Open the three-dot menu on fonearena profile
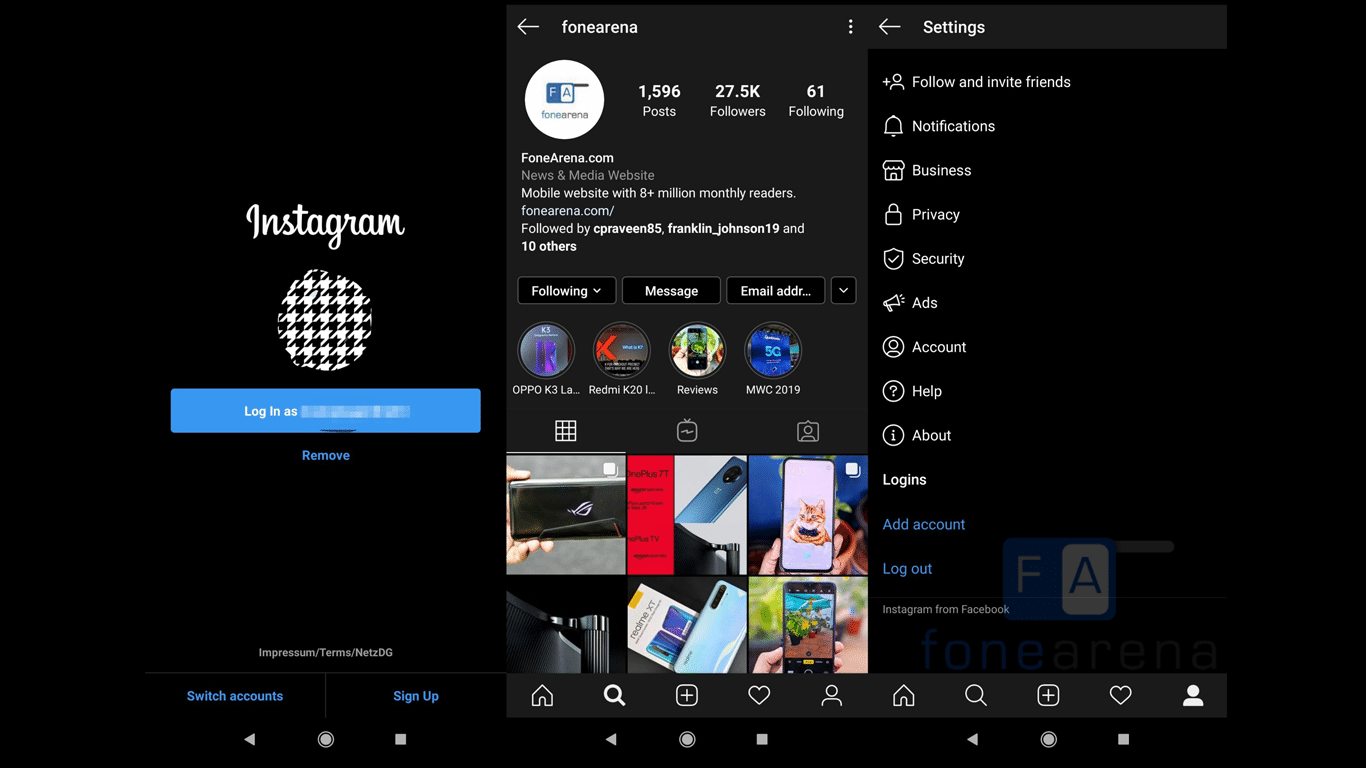This screenshot has width=1366, height=768. 850,27
